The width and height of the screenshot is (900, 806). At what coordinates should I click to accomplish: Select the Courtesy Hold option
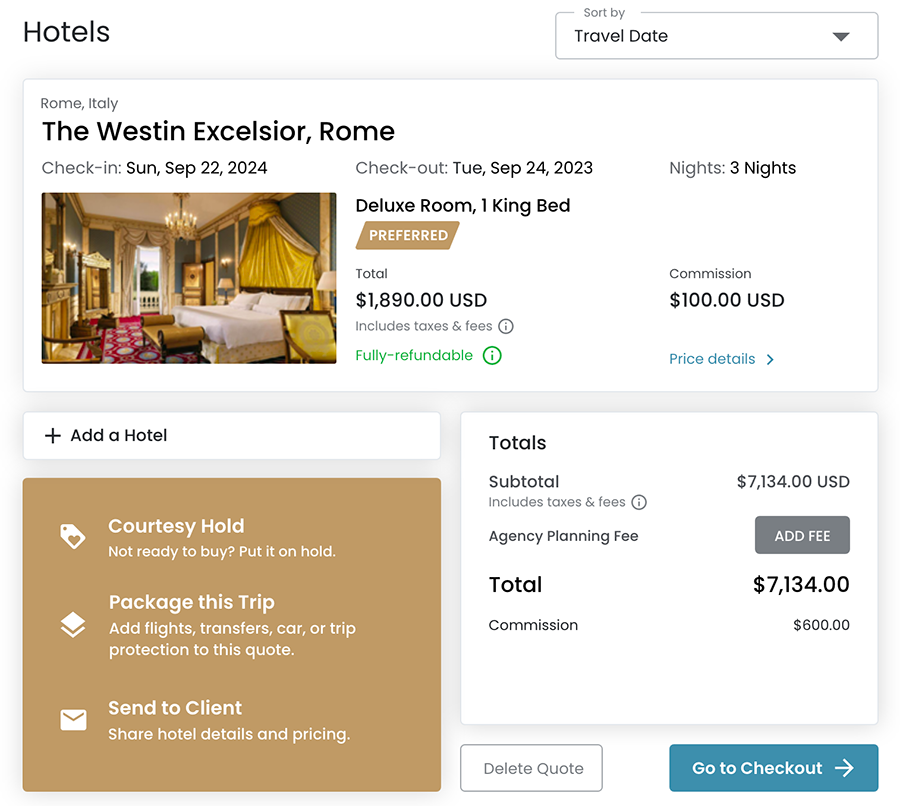[176, 526]
